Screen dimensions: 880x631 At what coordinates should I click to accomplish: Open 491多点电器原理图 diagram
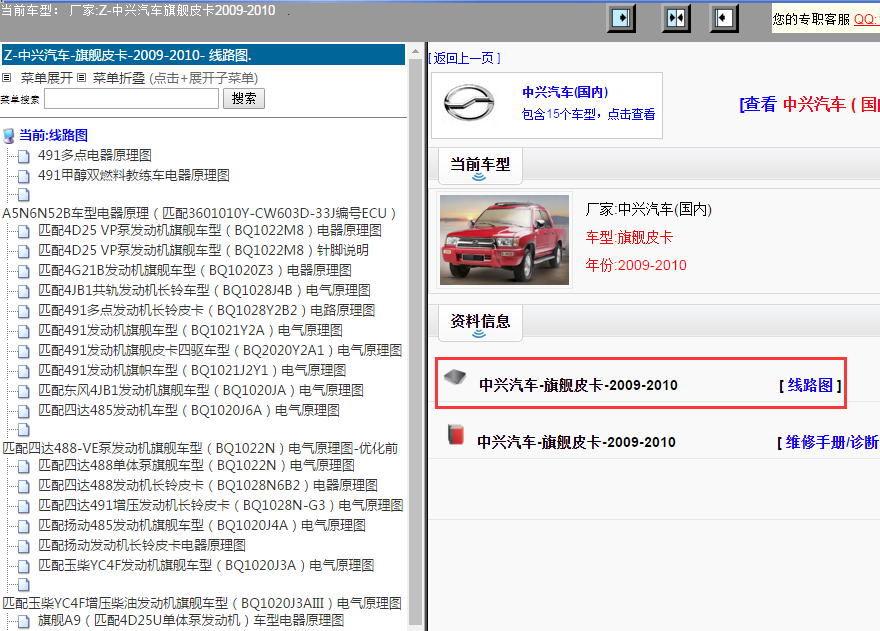[95, 156]
